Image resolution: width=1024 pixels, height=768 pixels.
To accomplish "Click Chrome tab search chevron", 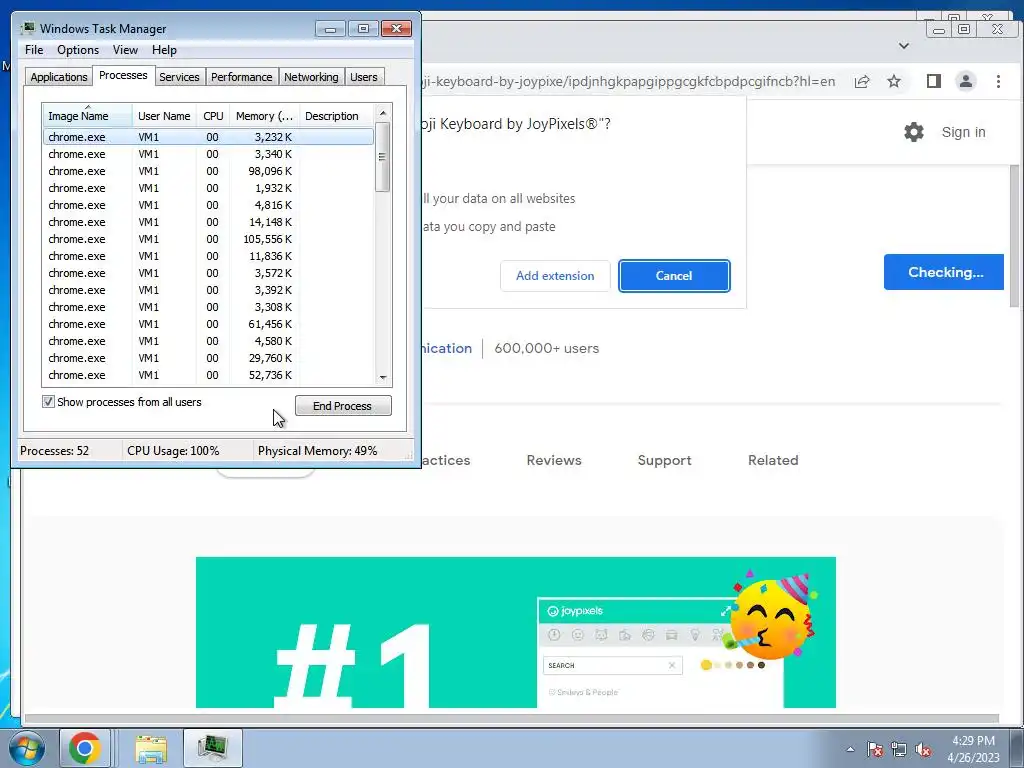I will tap(904, 46).
